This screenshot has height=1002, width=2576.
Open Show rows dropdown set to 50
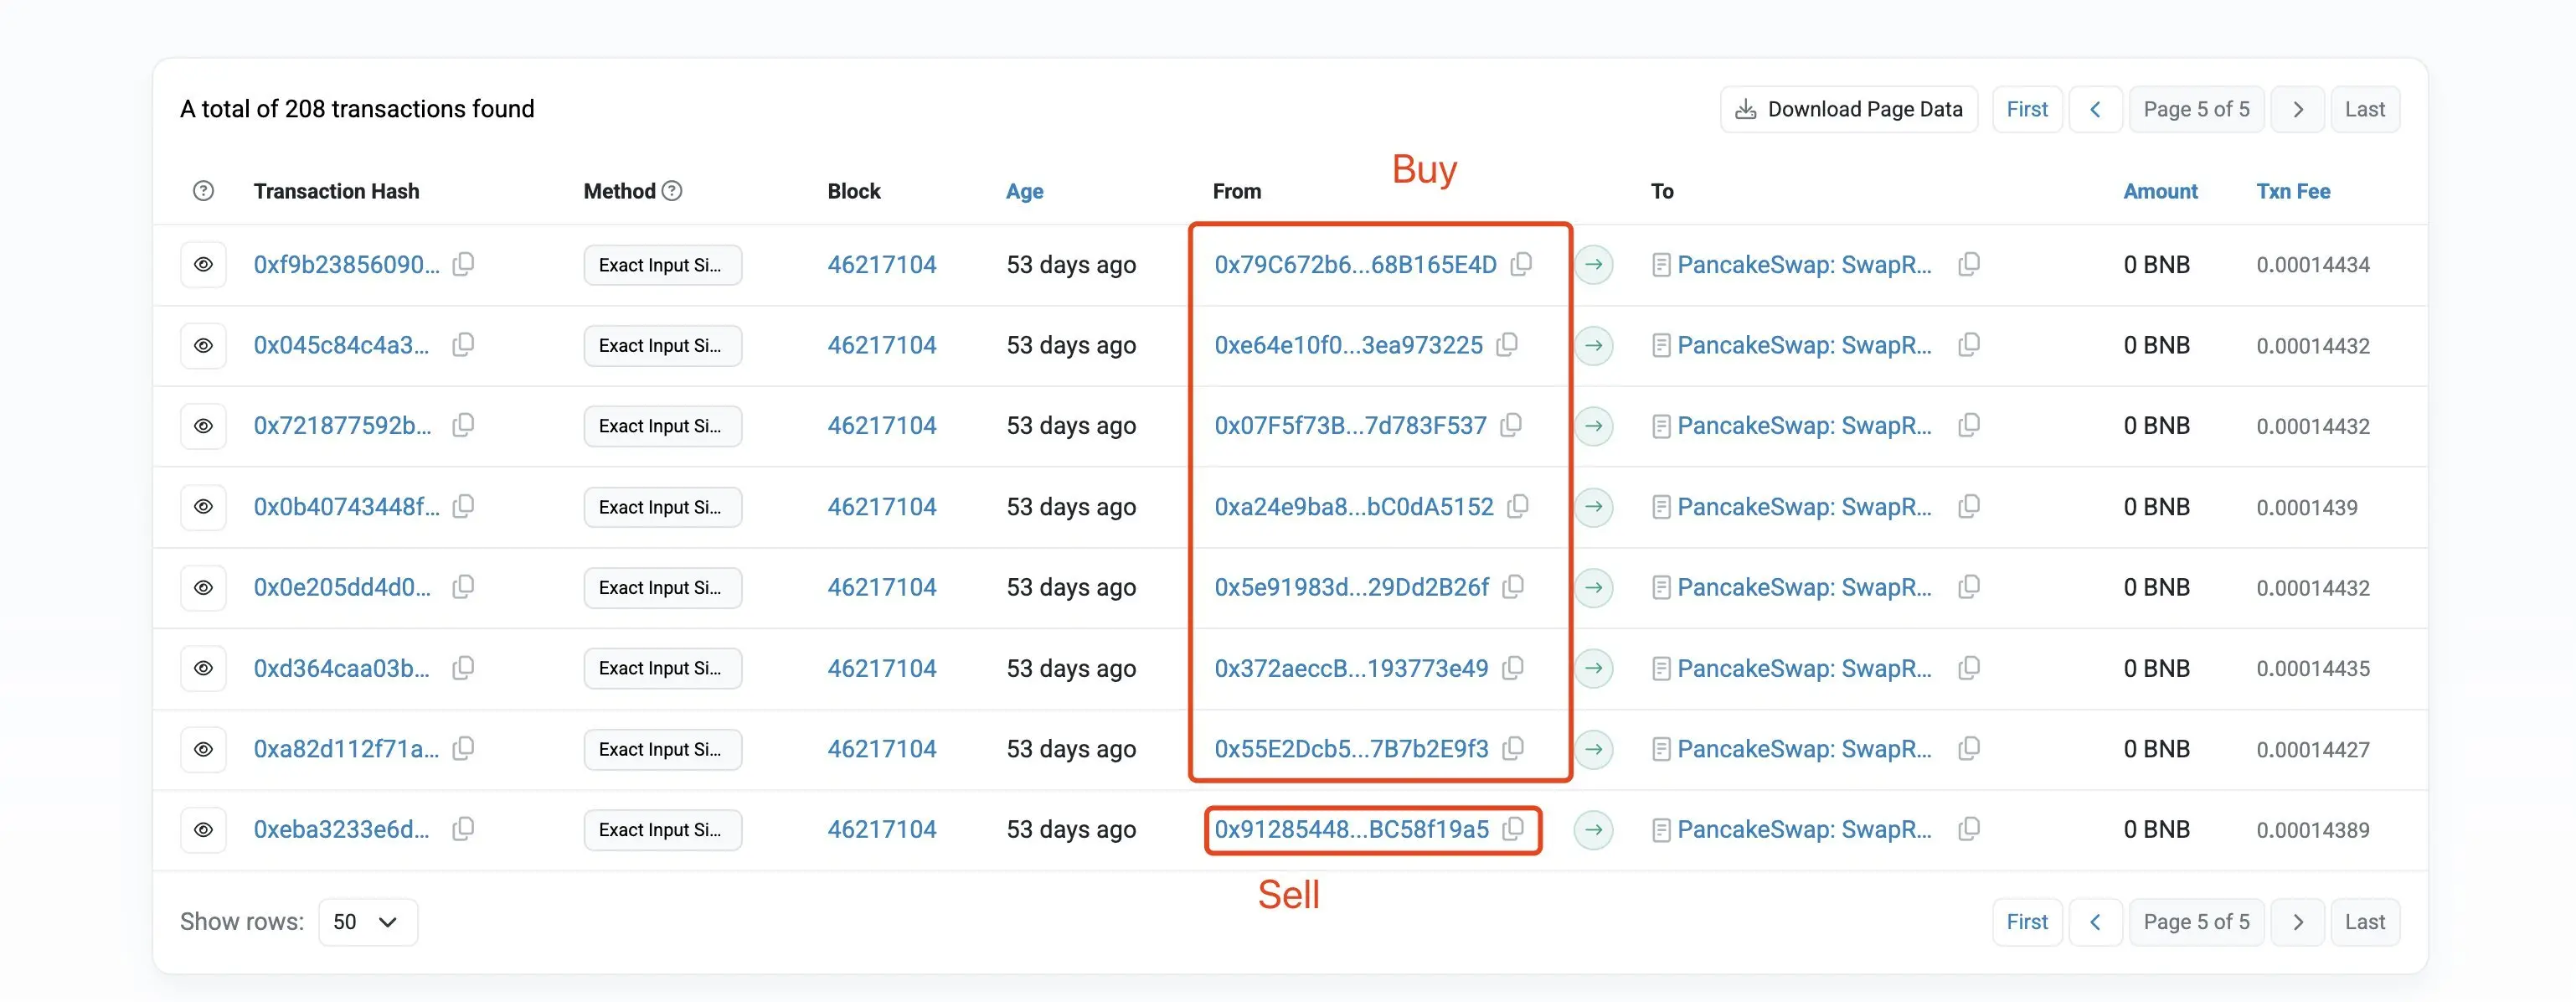coord(367,922)
